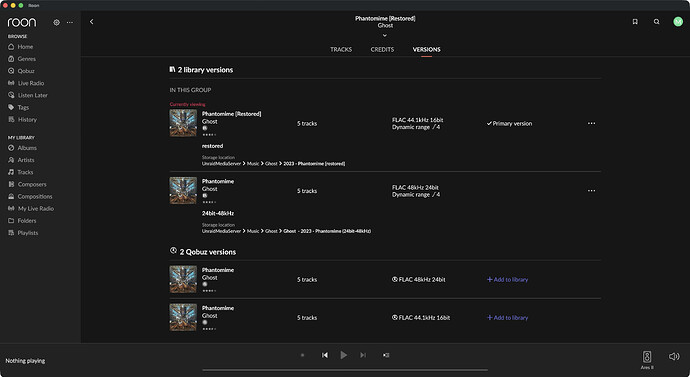
Task: Click the 'restored' version label
Action: 213,146
